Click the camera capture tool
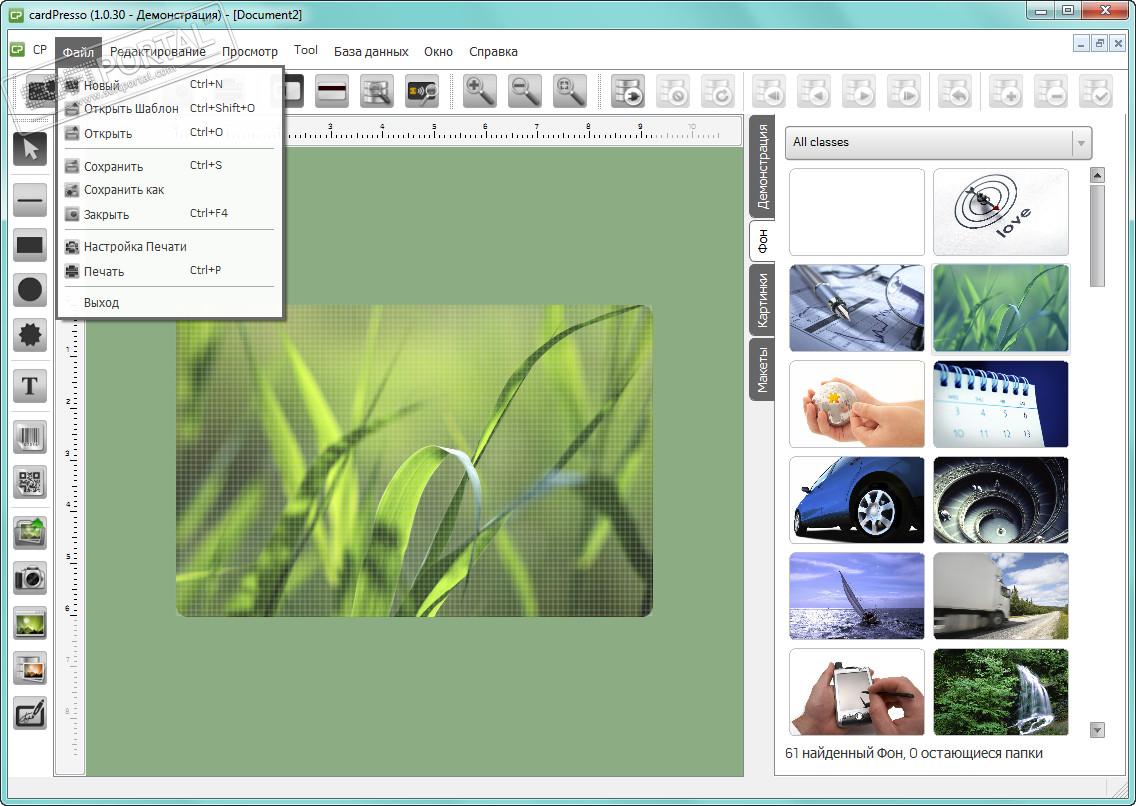 [30, 578]
